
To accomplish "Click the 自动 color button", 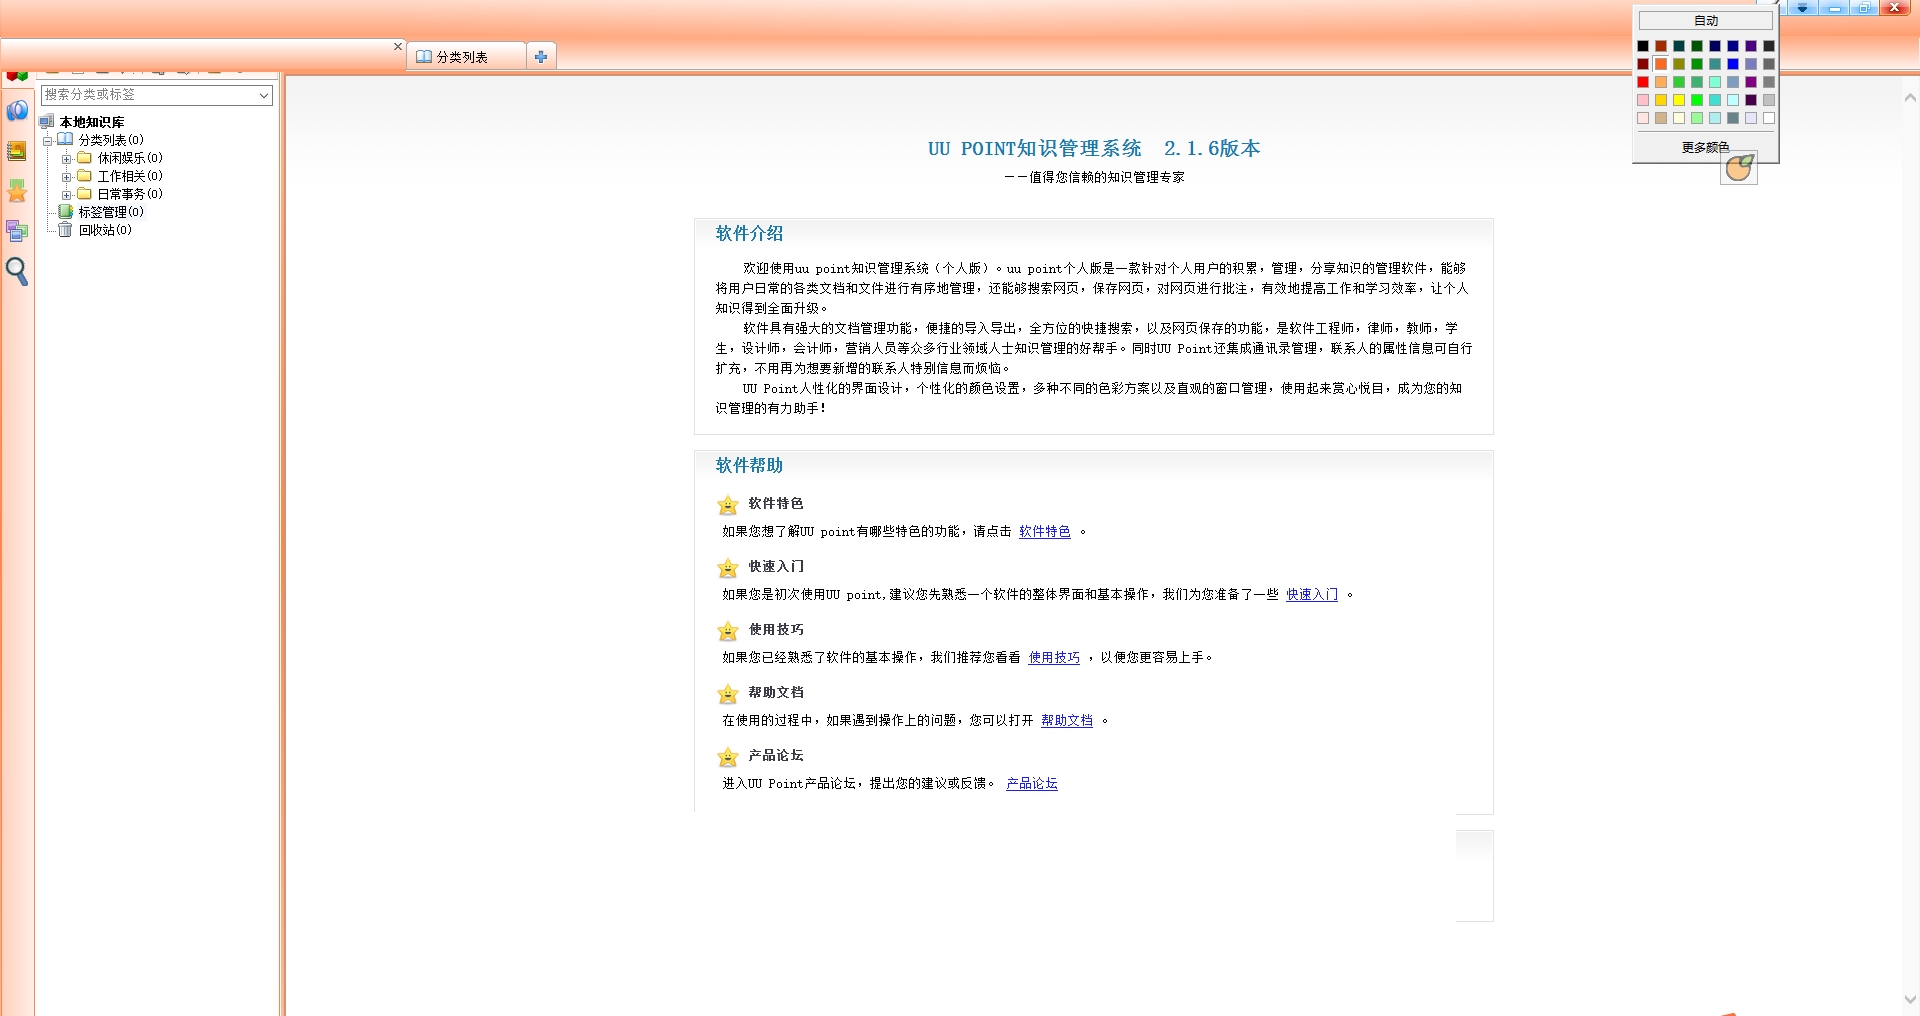I will click(1705, 21).
